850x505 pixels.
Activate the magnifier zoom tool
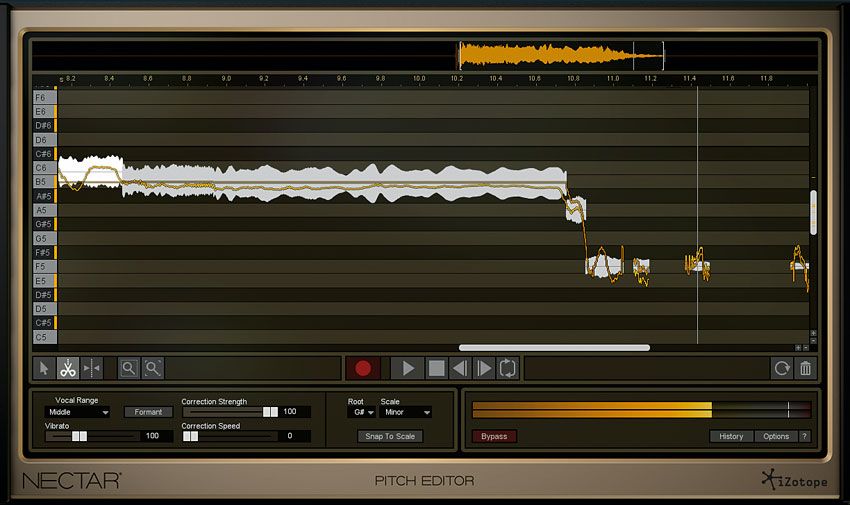[x=128, y=368]
